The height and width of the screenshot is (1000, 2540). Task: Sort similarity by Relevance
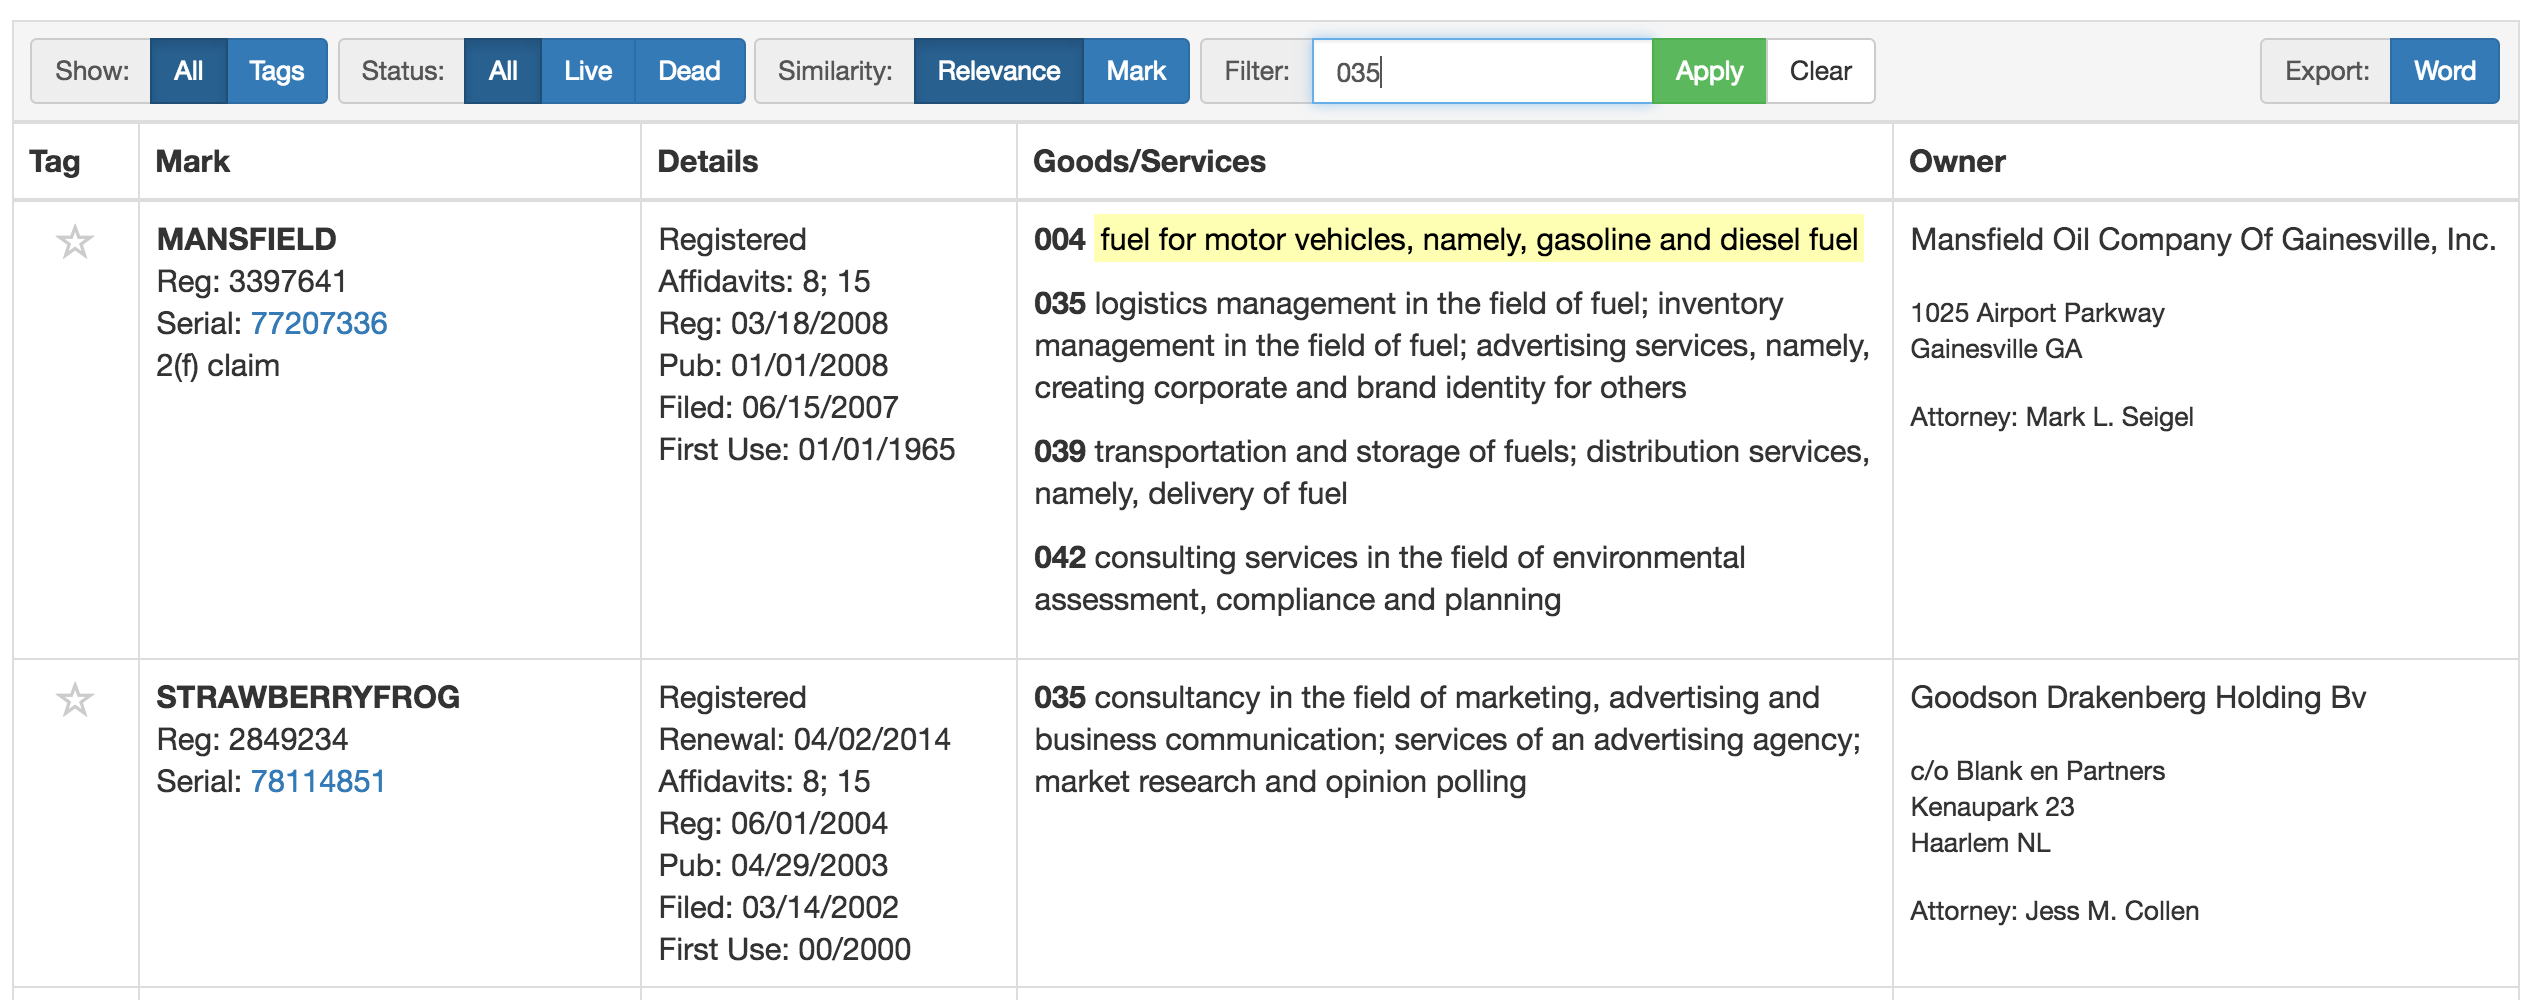coord(997,71)
